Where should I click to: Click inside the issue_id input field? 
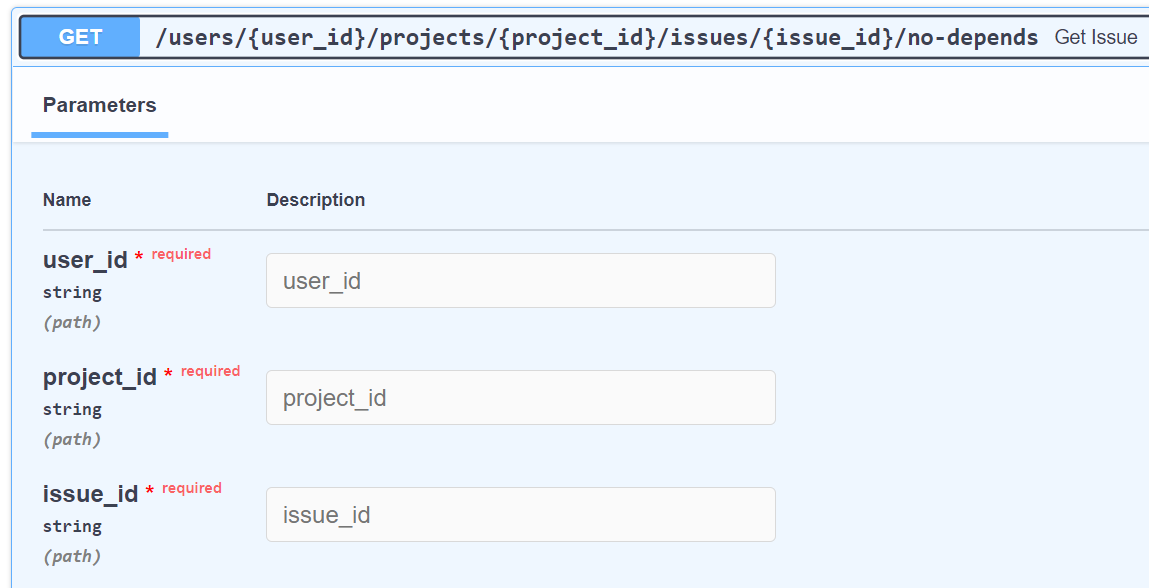point(519,514)
